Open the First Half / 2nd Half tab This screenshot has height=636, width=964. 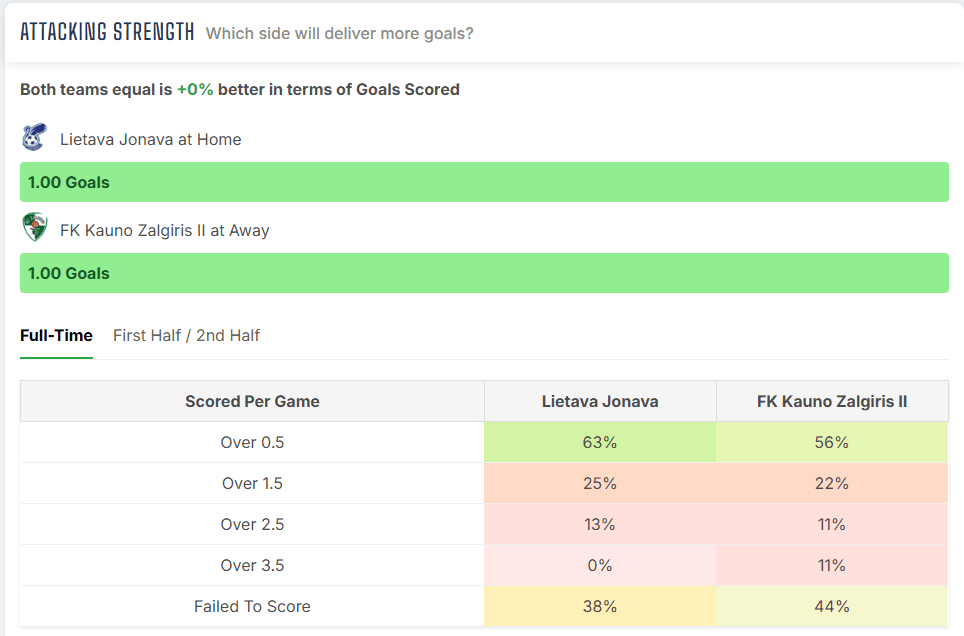click(186, 336)
